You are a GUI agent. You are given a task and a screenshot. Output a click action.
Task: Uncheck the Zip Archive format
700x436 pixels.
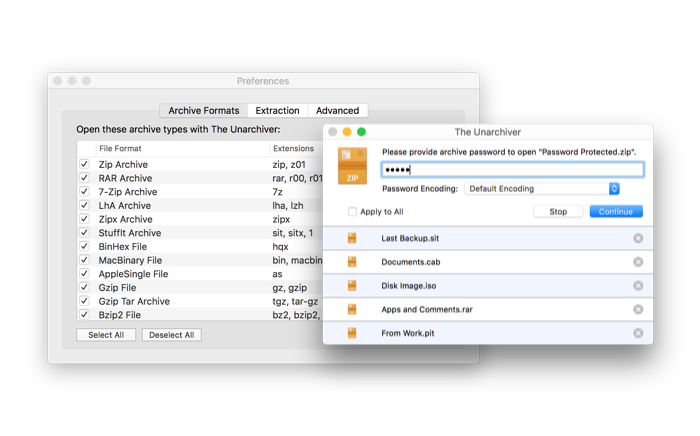click(x=84, y=164)
